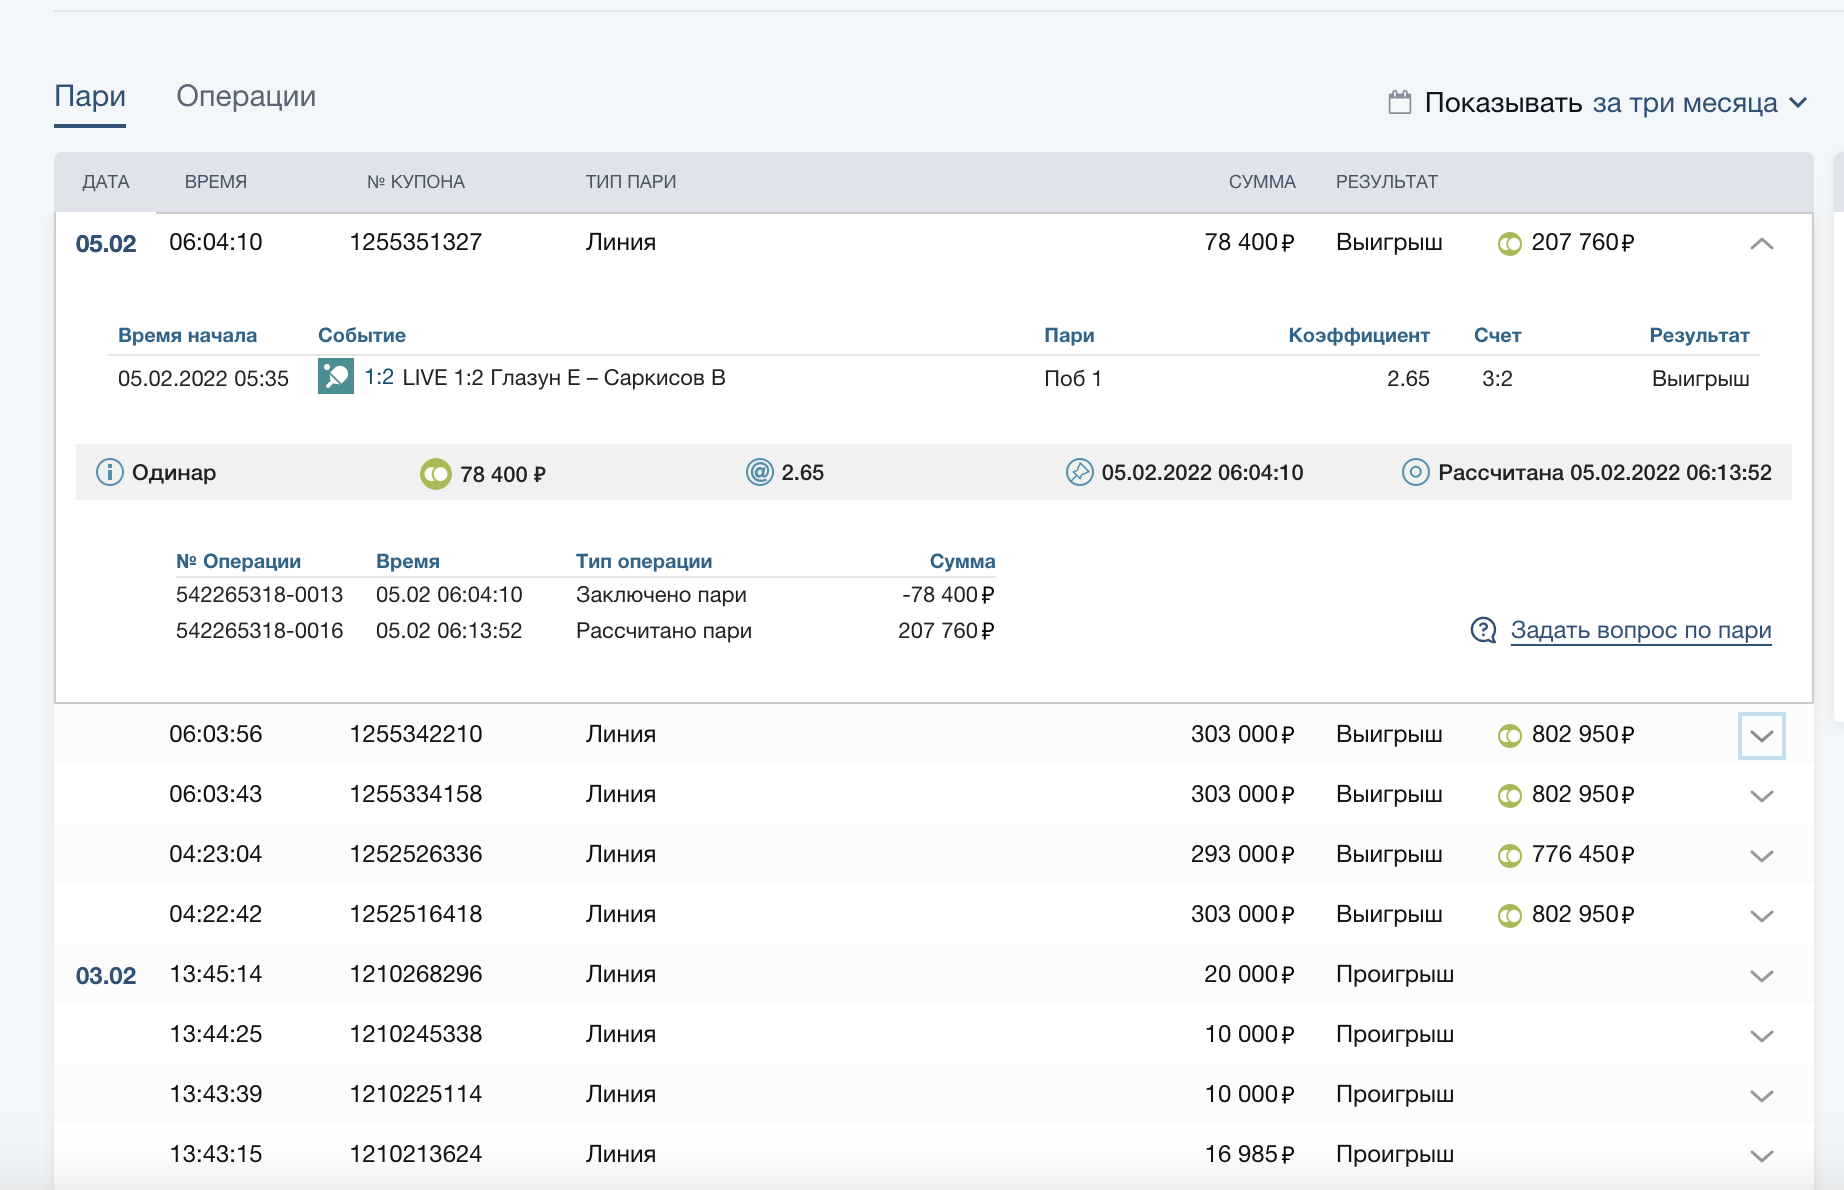
Task: Click the info icon beside Одинар
Action: 109,472
